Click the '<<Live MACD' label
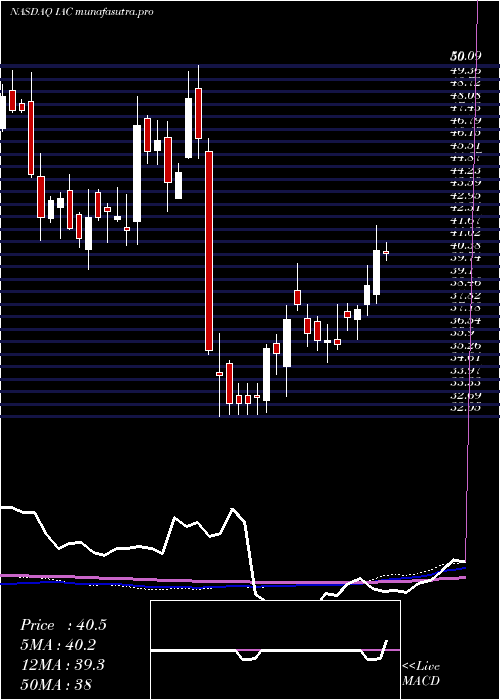The height and width of the screenshot is (700, 500). (x=421, y=674)
